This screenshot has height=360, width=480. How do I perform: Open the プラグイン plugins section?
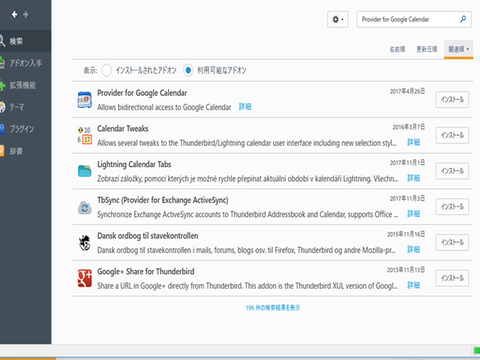(x=25, y=129)
